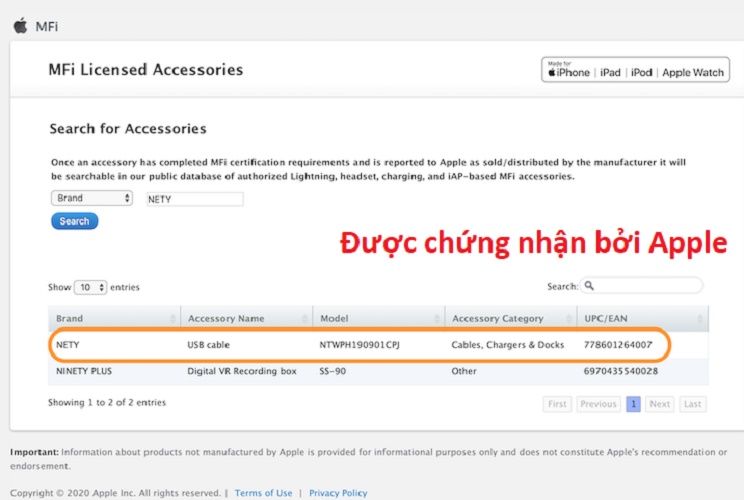The width and height of the screenshot is (744, 500).
Task: Click the Made for iPhone badge
Action: [635, 70]
